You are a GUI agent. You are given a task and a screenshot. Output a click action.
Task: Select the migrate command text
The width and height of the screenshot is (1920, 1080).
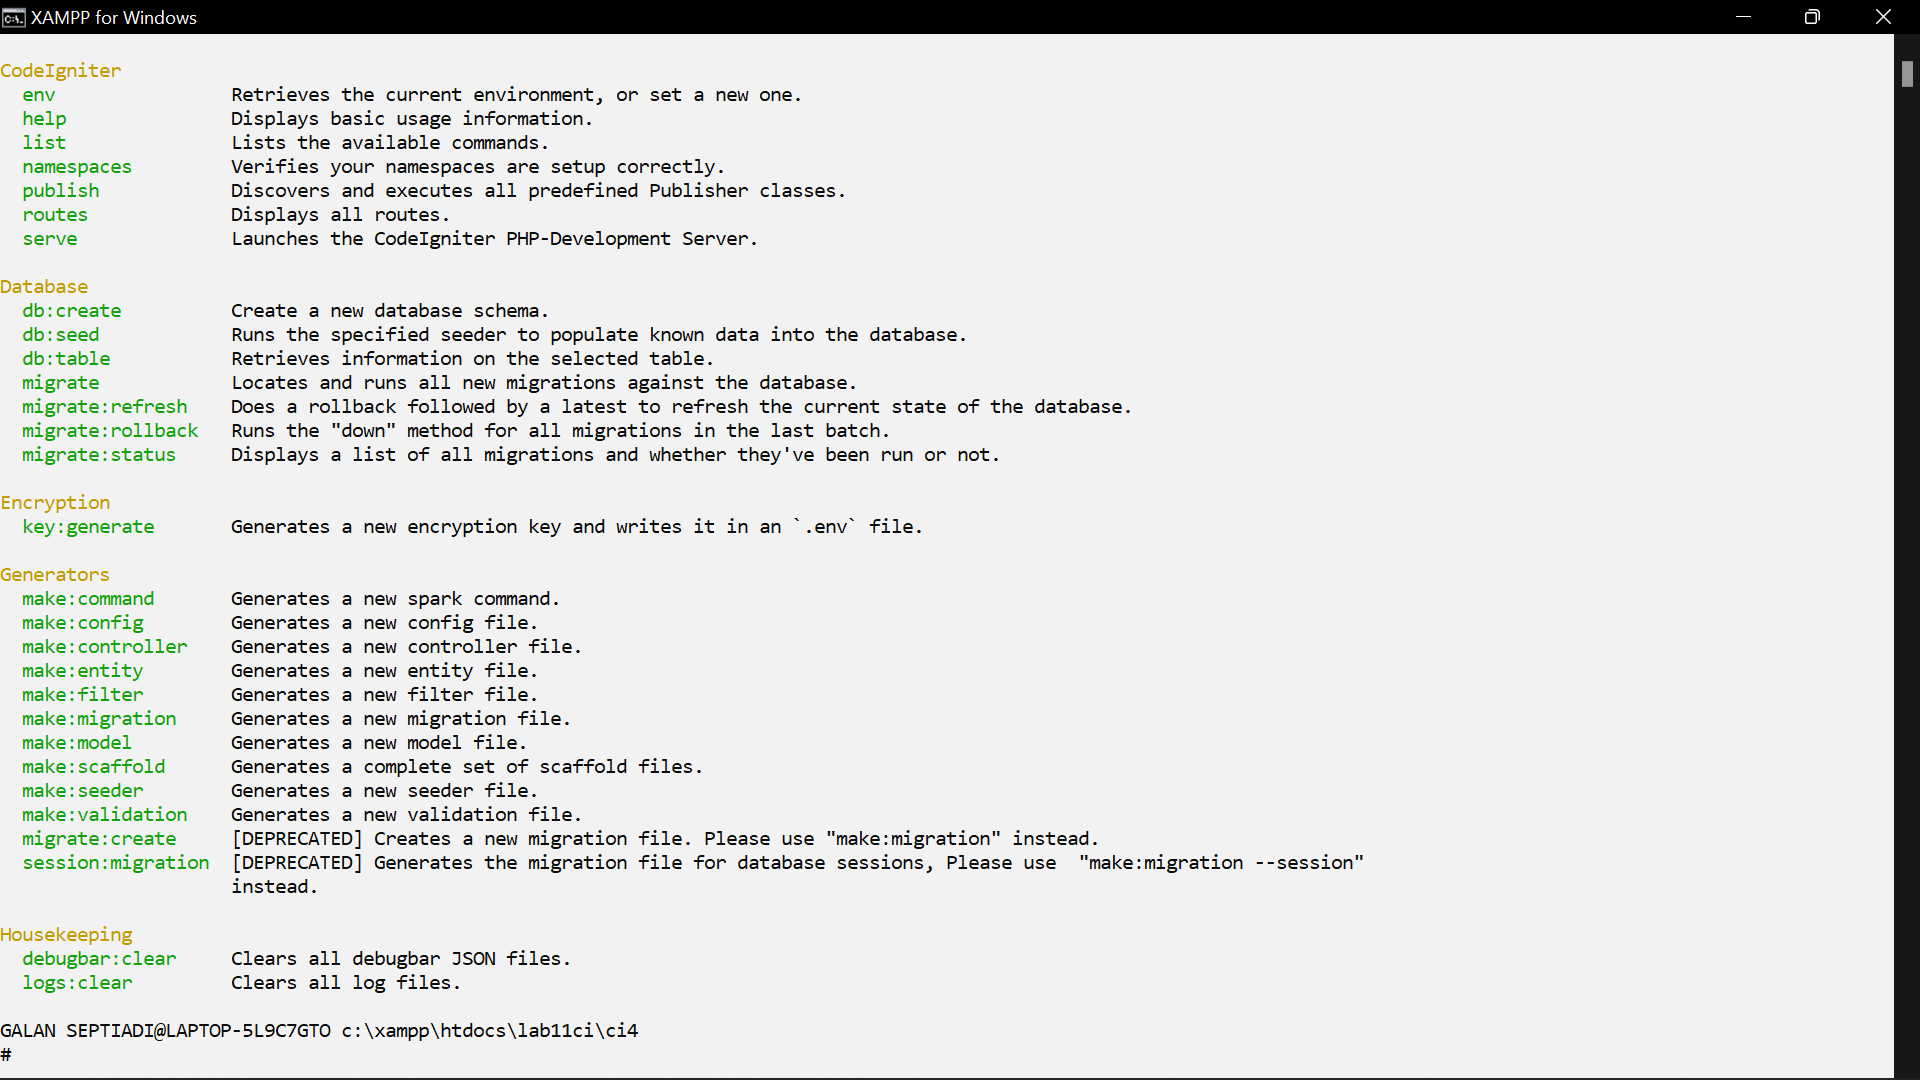pos(60,382)
